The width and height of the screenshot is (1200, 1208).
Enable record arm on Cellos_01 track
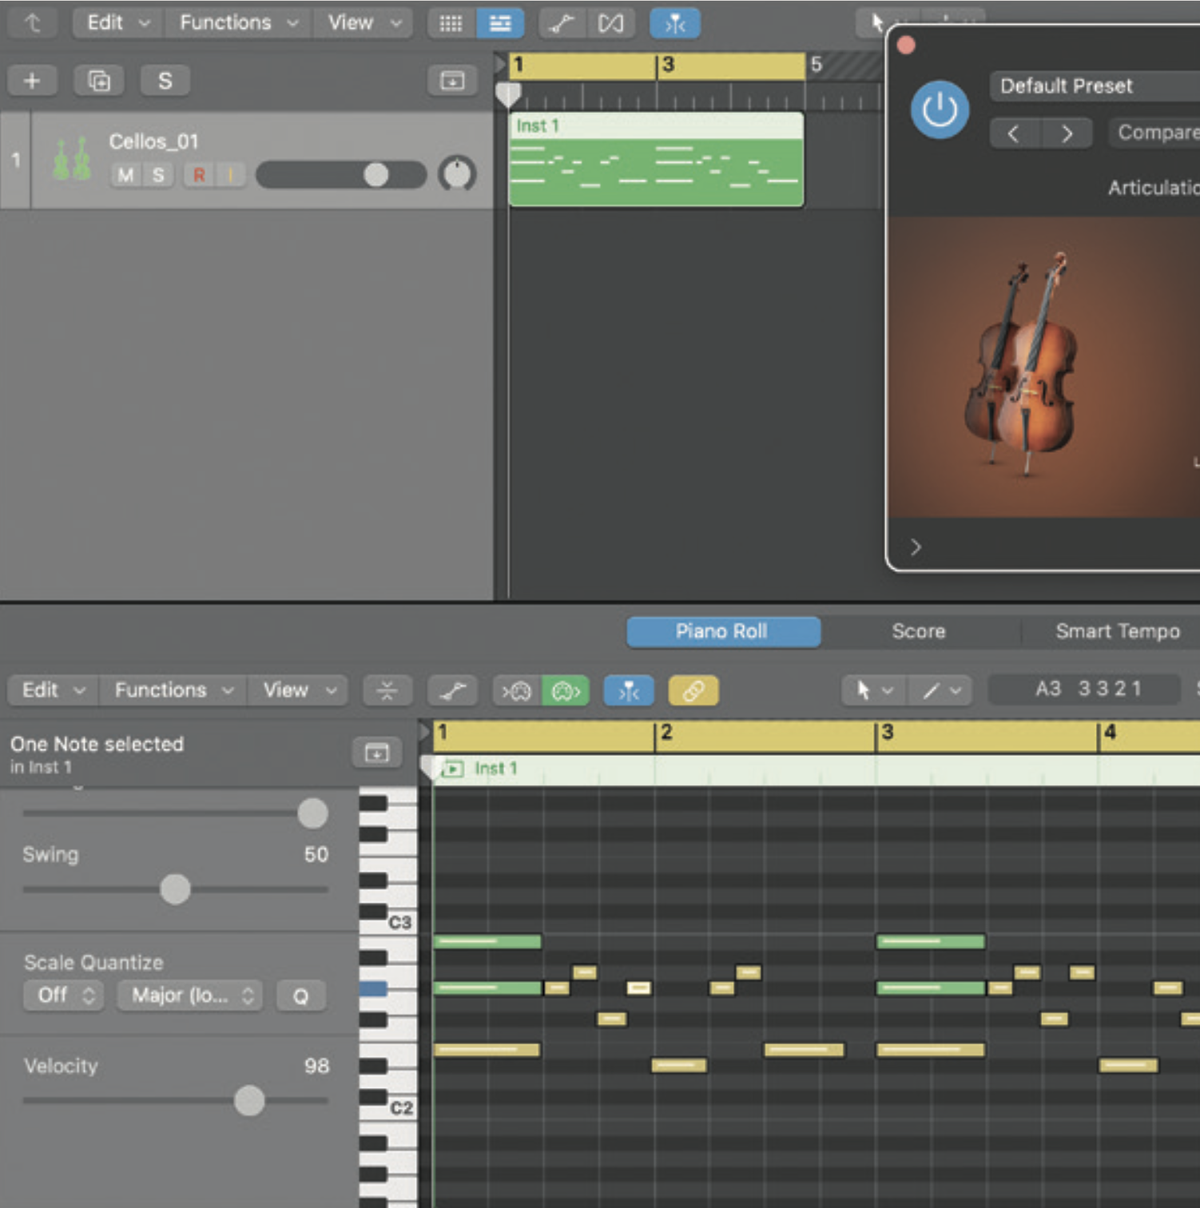(198, 175)
